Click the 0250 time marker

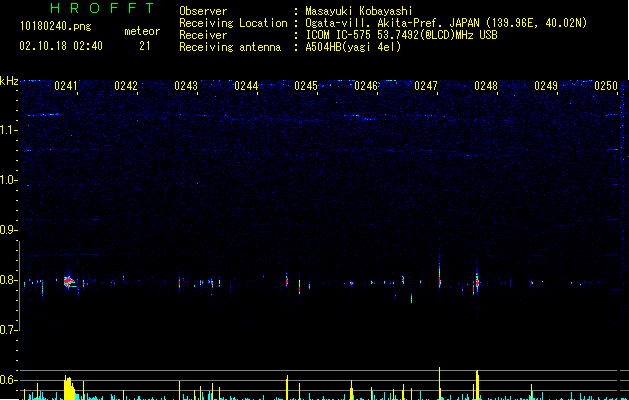tap(606, 86)
